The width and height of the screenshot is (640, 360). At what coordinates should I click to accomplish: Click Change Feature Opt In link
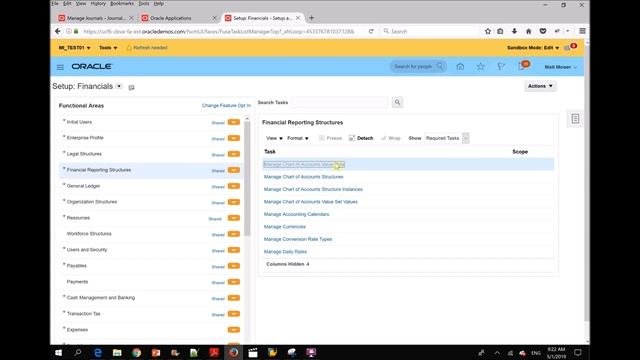click(x=226, y=106)
